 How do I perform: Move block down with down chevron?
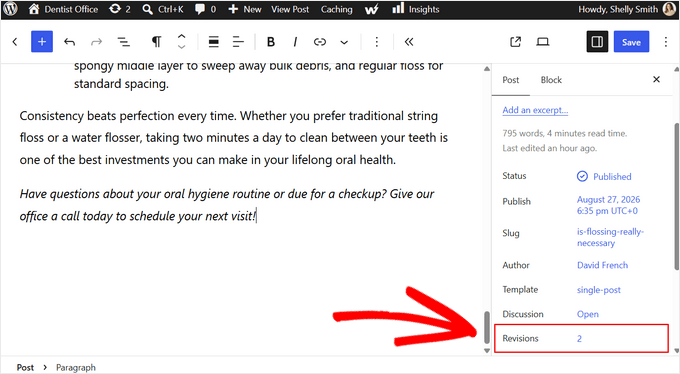tap(182, 47)
